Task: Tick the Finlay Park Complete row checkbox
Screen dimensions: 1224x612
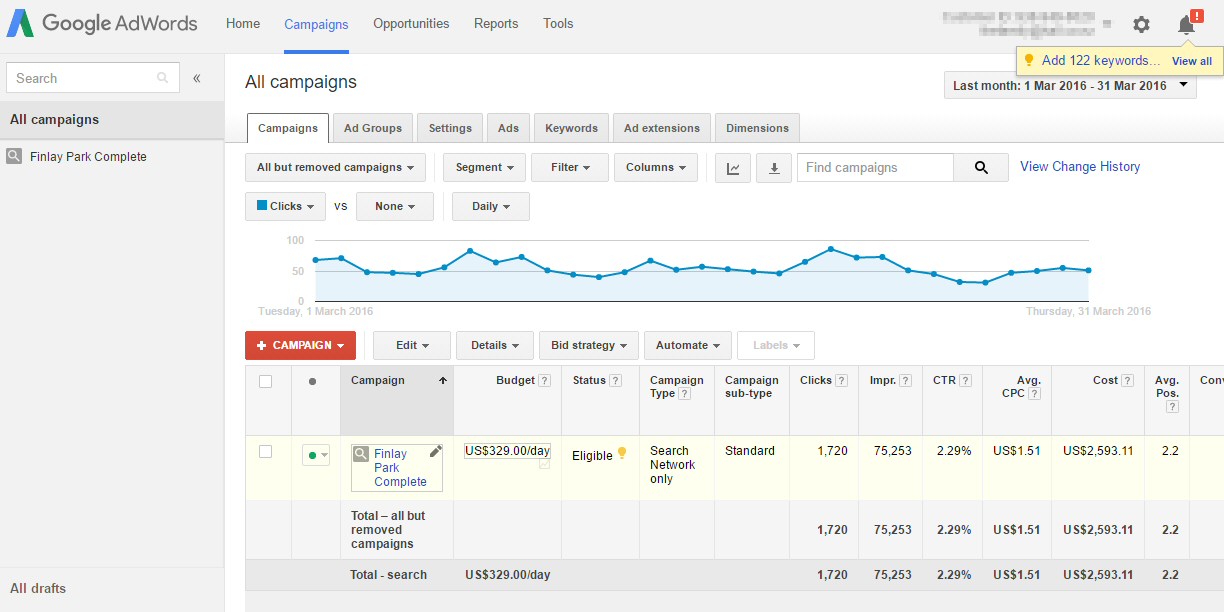Action: pos(266,452)
